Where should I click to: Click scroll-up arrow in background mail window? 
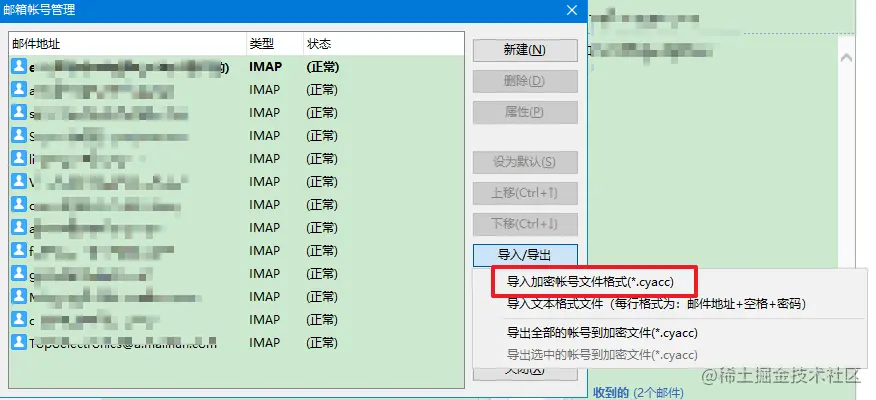[x=846, y=58]
